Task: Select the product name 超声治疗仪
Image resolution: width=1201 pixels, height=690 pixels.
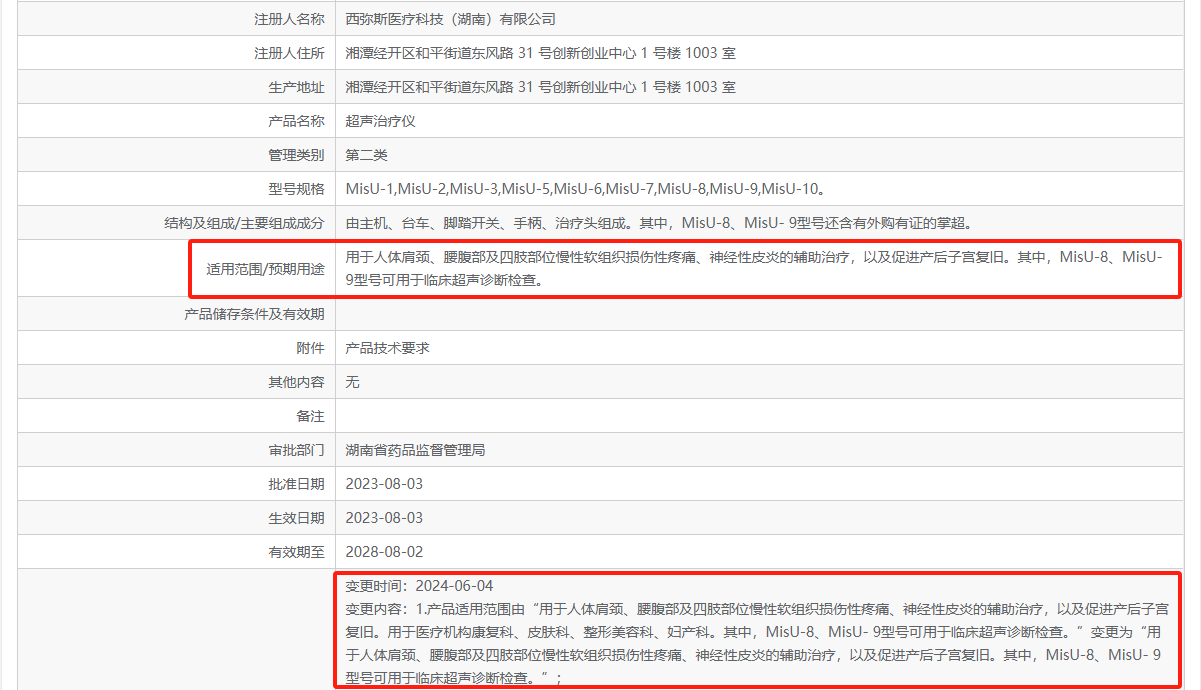Action: tap(380, 121)
